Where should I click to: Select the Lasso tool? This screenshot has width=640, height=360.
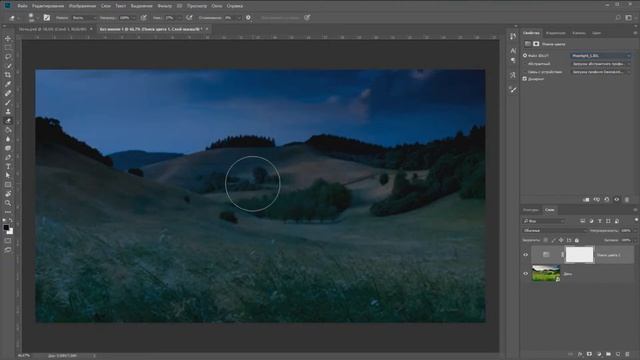[8, 57]
